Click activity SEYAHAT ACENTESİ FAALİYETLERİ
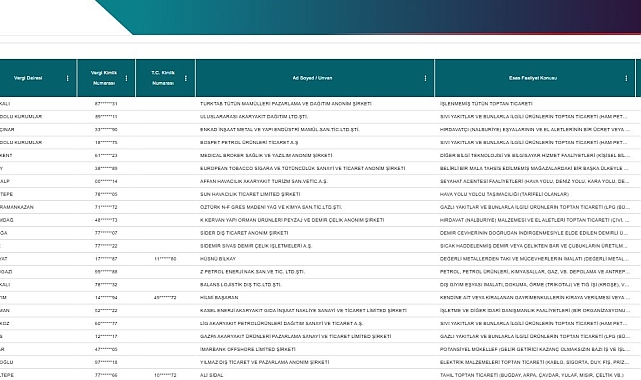This screenshot has height=380, width=641. pos(535,181)
